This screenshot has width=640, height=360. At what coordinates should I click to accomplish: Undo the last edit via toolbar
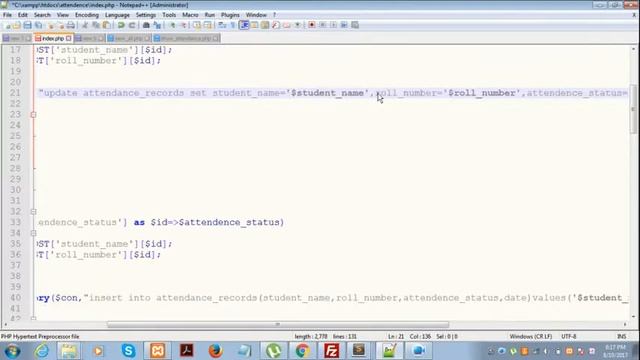[121, 25]
